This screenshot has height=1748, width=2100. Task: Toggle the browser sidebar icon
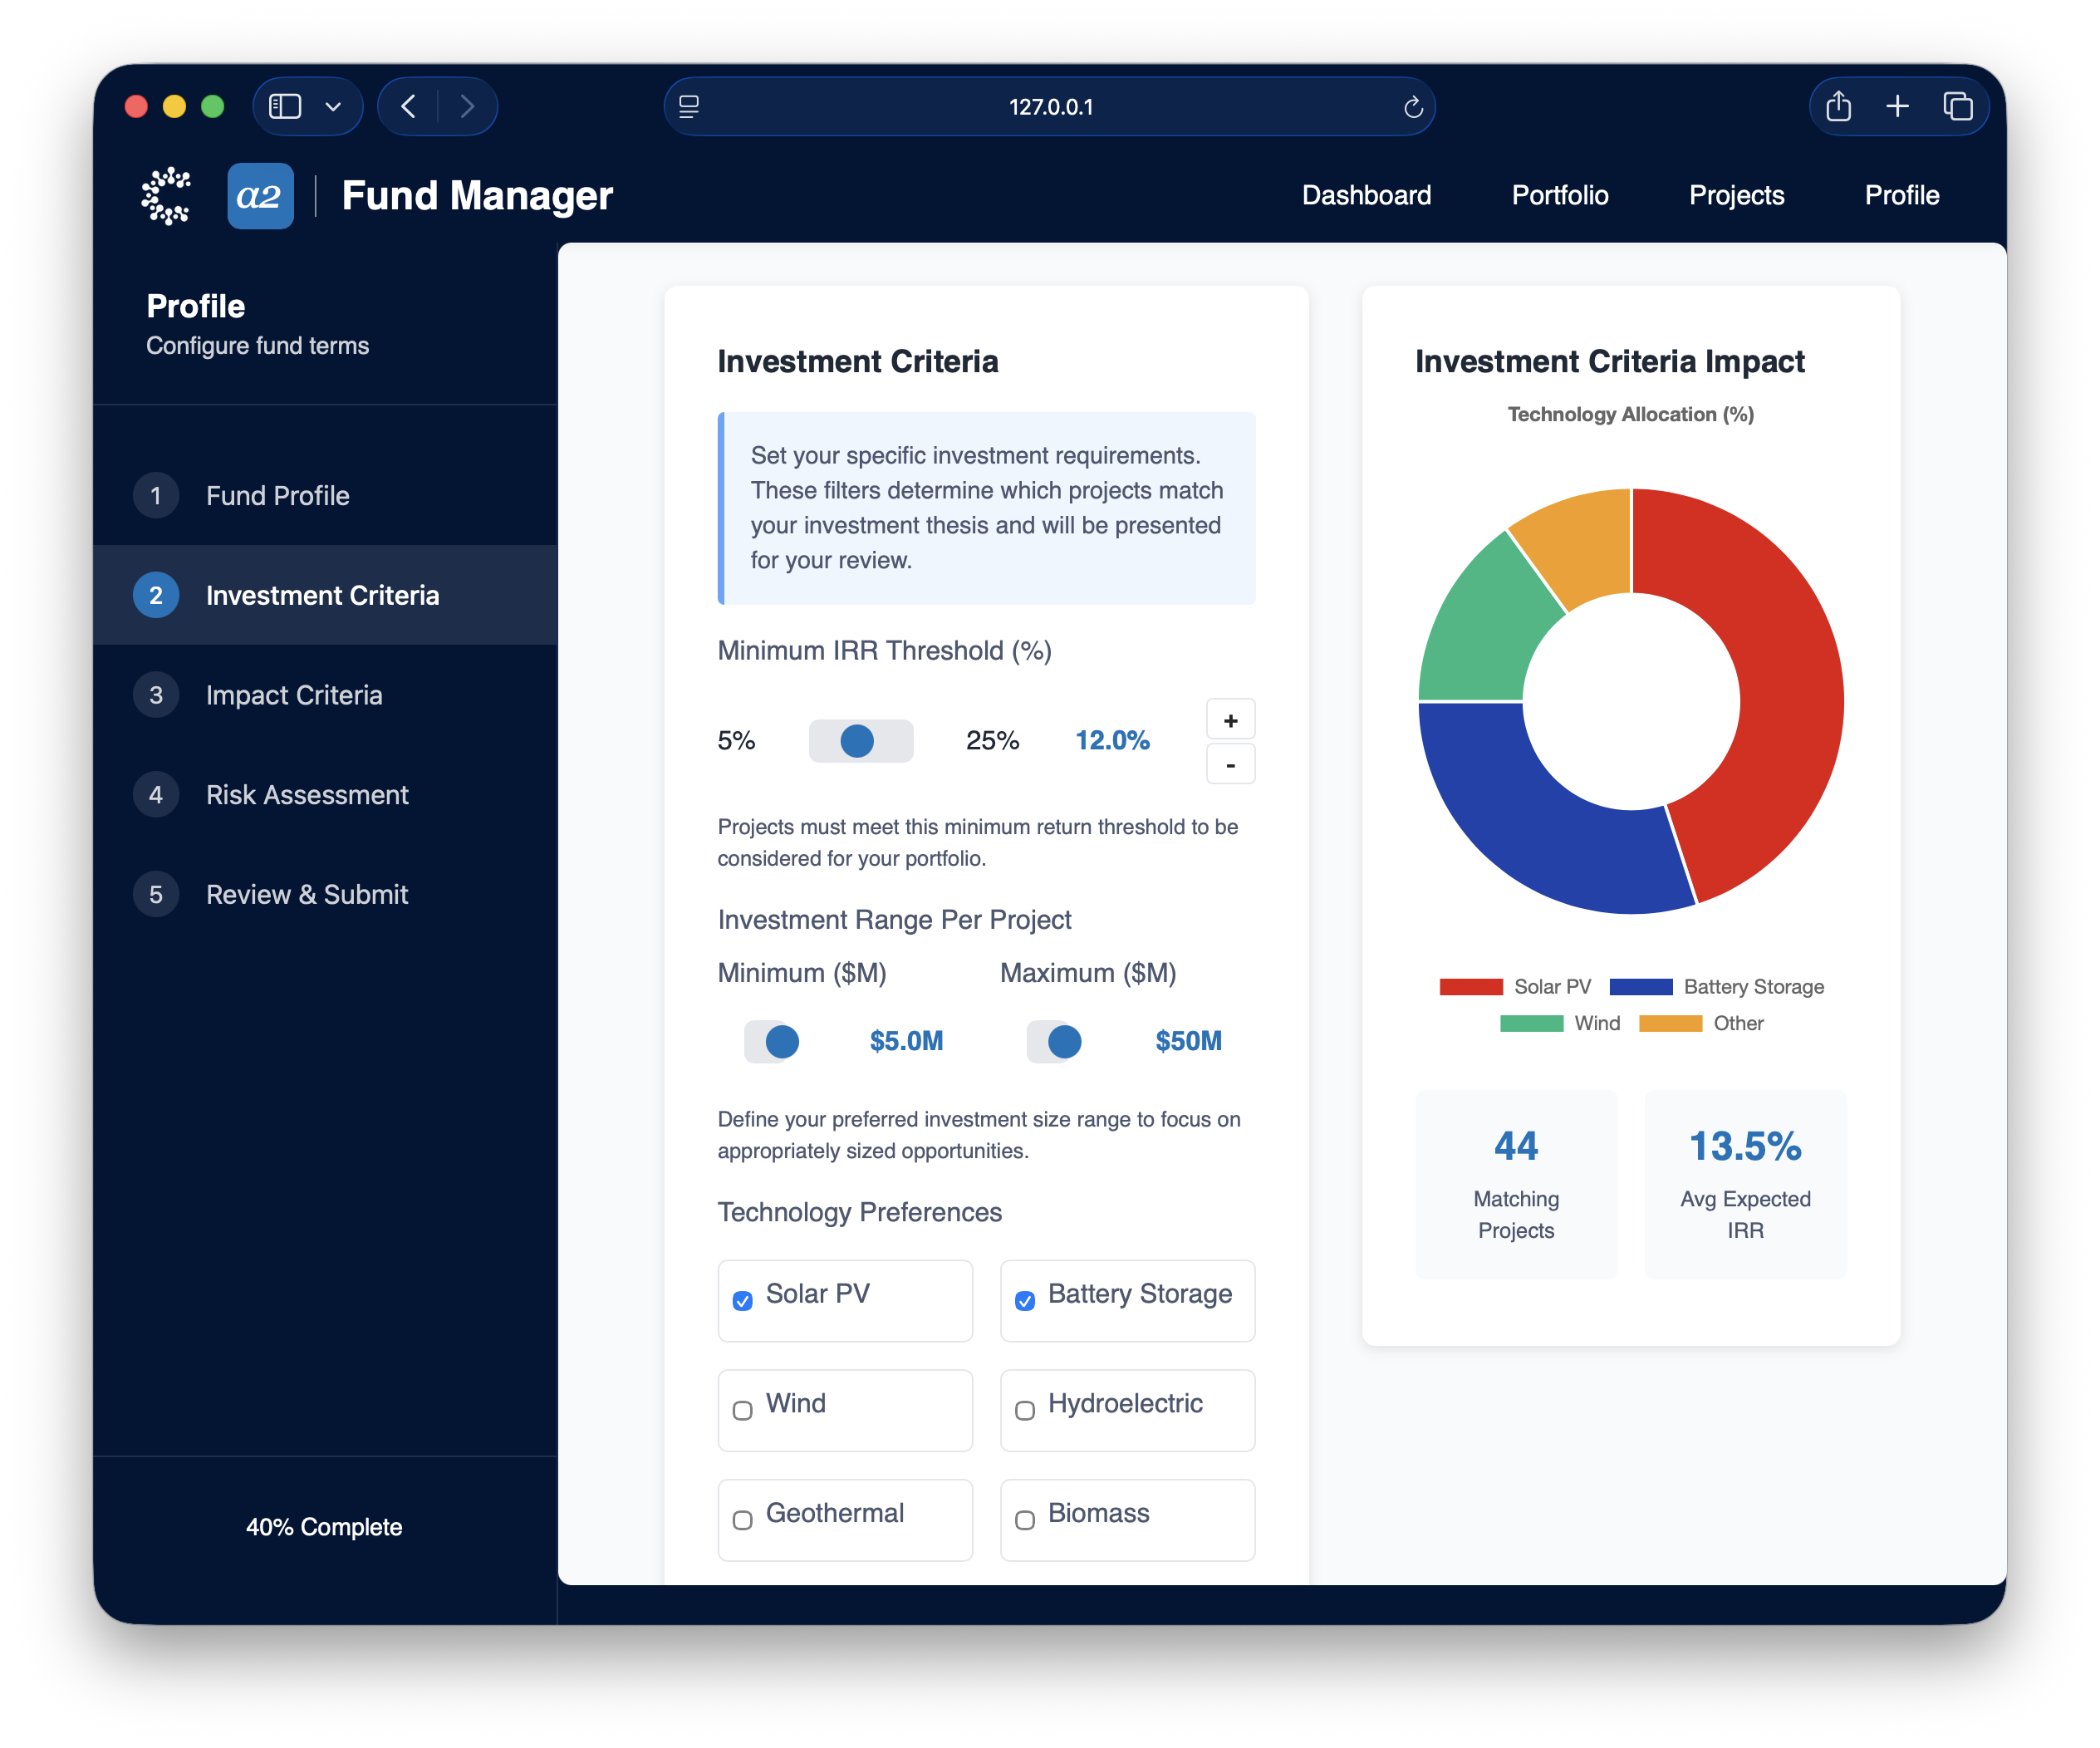(x=287, y=106)
